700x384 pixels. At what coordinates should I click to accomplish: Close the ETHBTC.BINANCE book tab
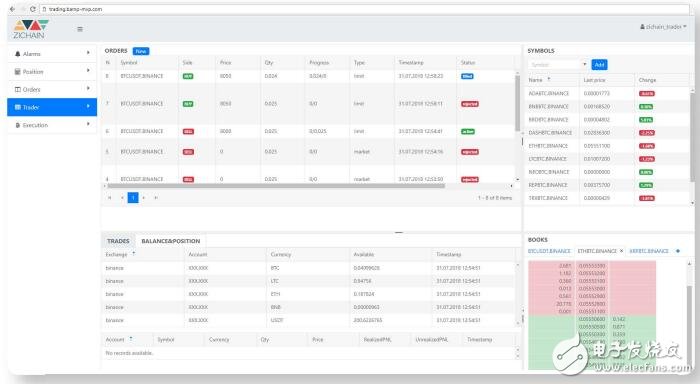tap(621, 251)
